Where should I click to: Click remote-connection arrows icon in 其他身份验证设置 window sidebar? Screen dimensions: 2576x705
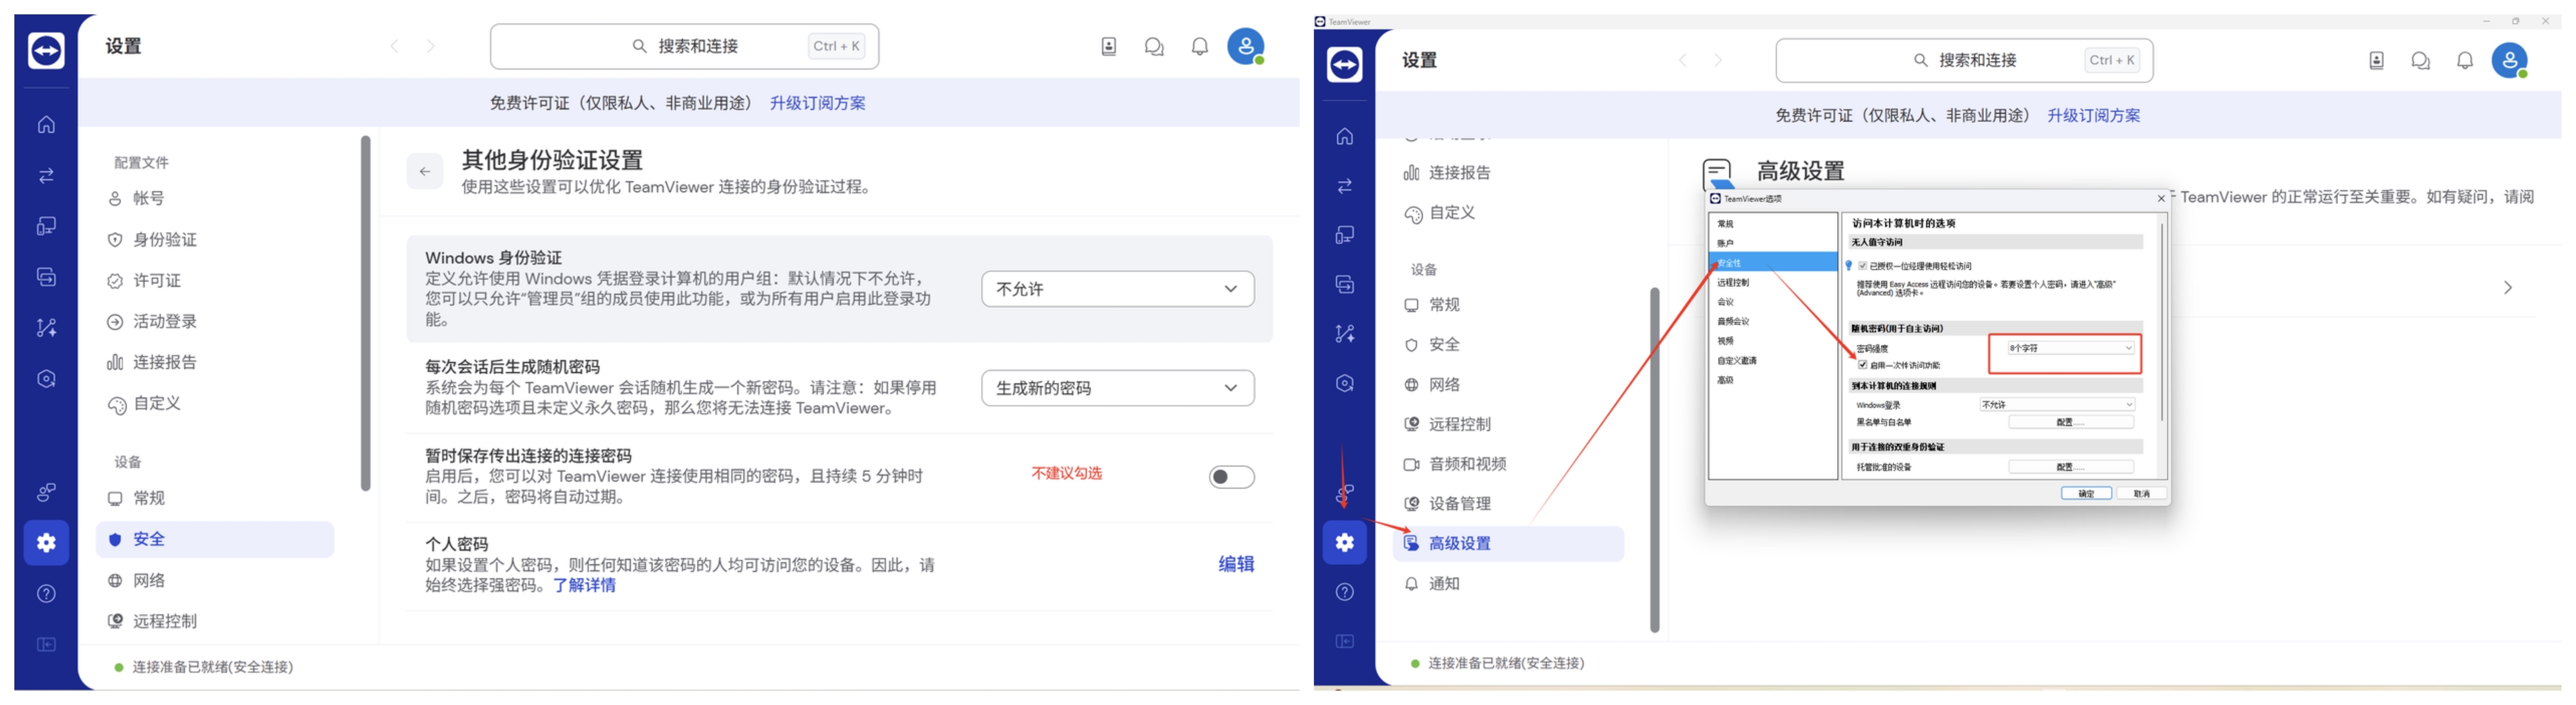(x=46, y=176)
